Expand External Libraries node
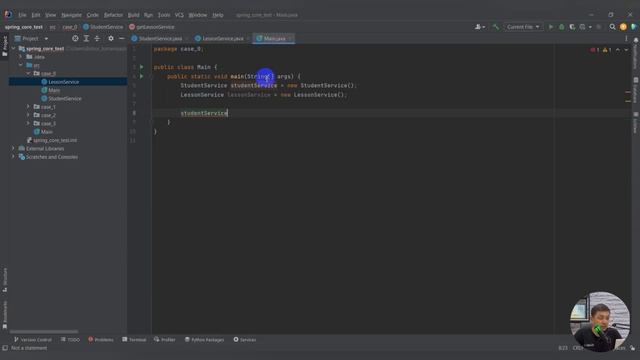The image size is (640, 360). [13, 149]
